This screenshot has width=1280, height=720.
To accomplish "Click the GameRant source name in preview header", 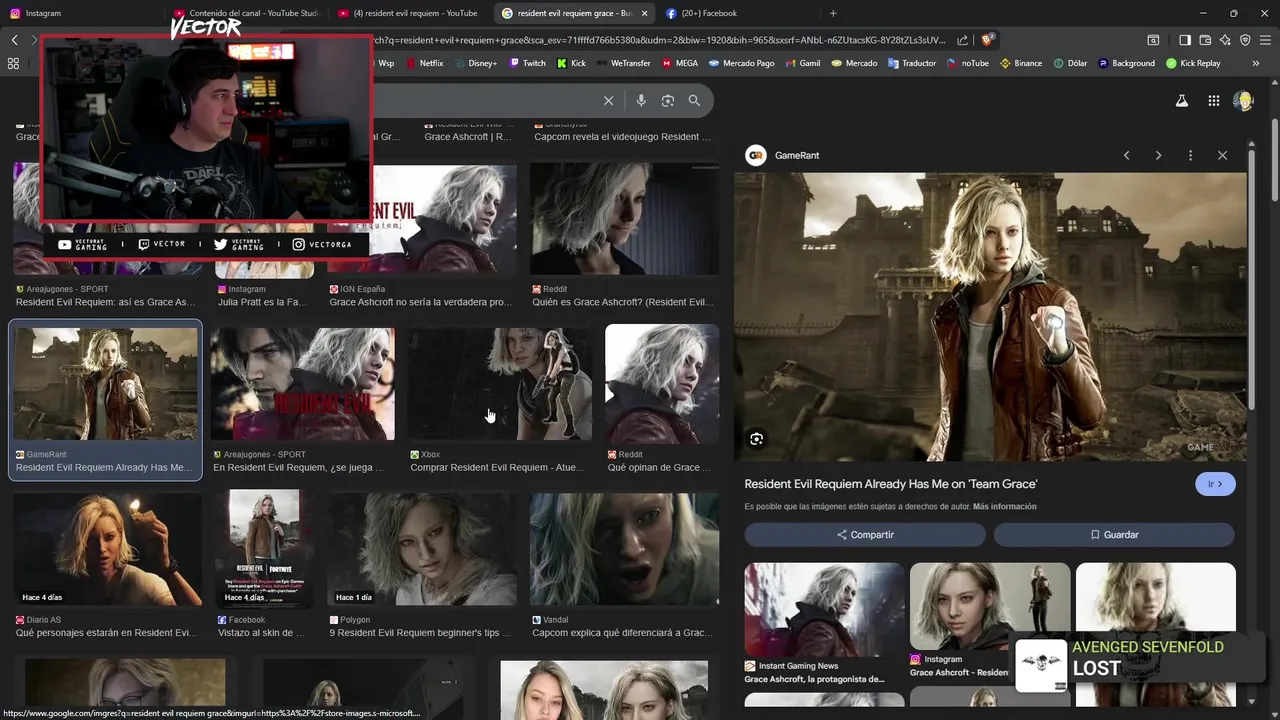I will [797, 155].
